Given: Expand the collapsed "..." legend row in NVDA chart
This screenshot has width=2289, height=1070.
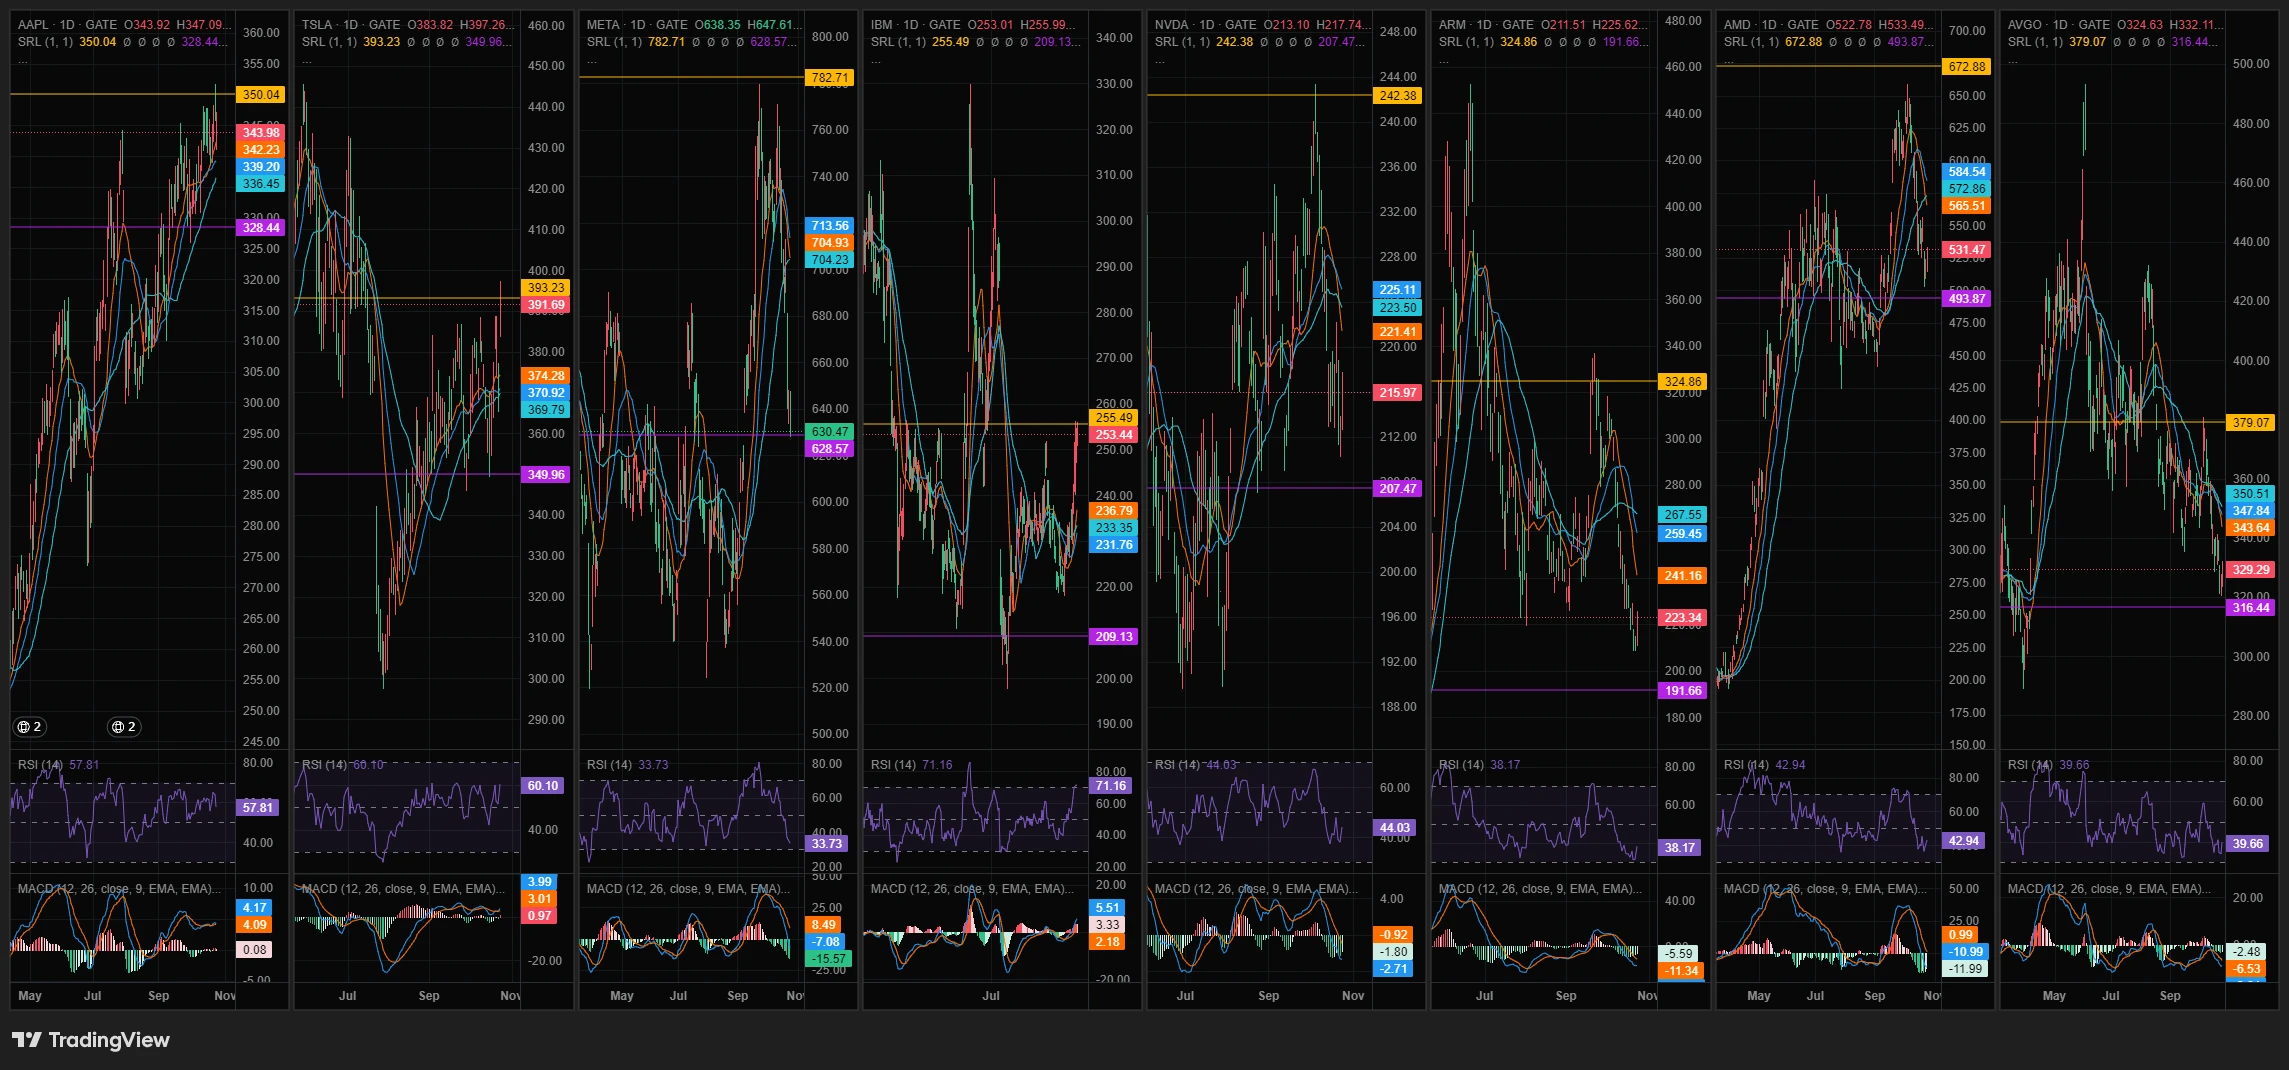Looking at the screenshot, I should tap(1160, 60).
